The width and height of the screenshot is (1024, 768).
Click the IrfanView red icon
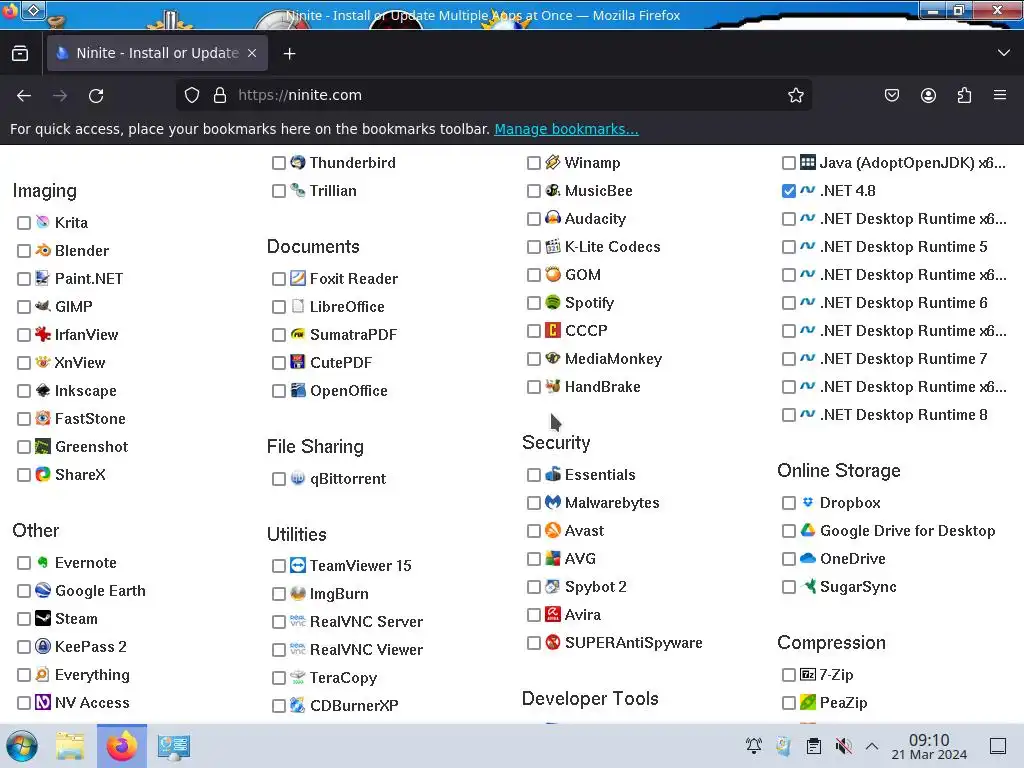point(43,334)
